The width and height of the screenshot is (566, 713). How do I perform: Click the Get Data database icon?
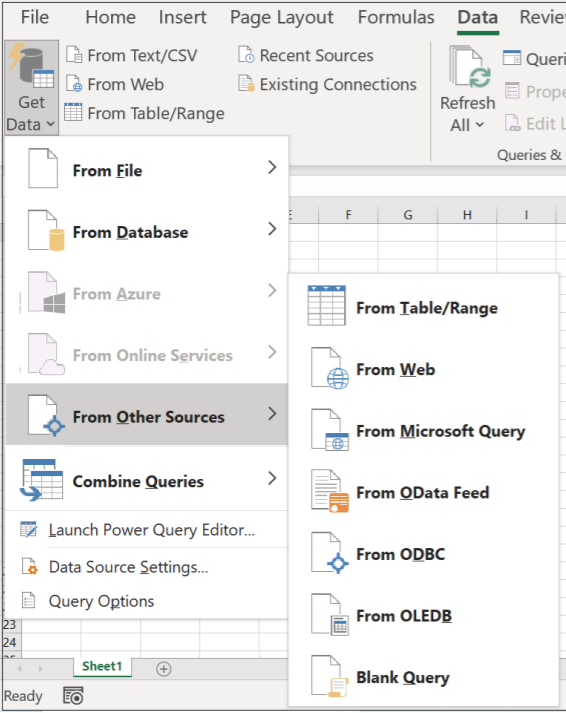(x=31, y=66)
